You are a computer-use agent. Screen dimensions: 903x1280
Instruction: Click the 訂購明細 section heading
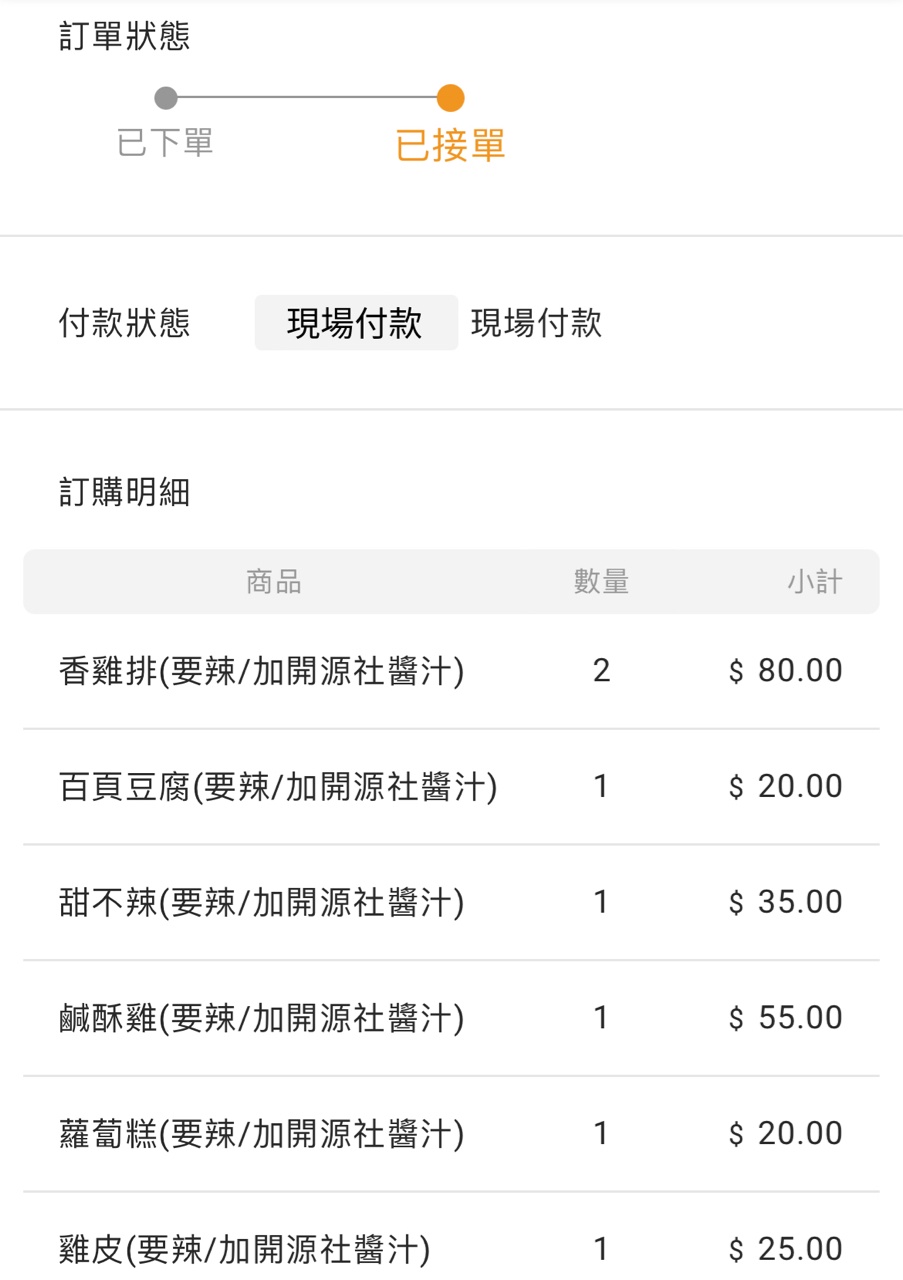coord(124,492)
